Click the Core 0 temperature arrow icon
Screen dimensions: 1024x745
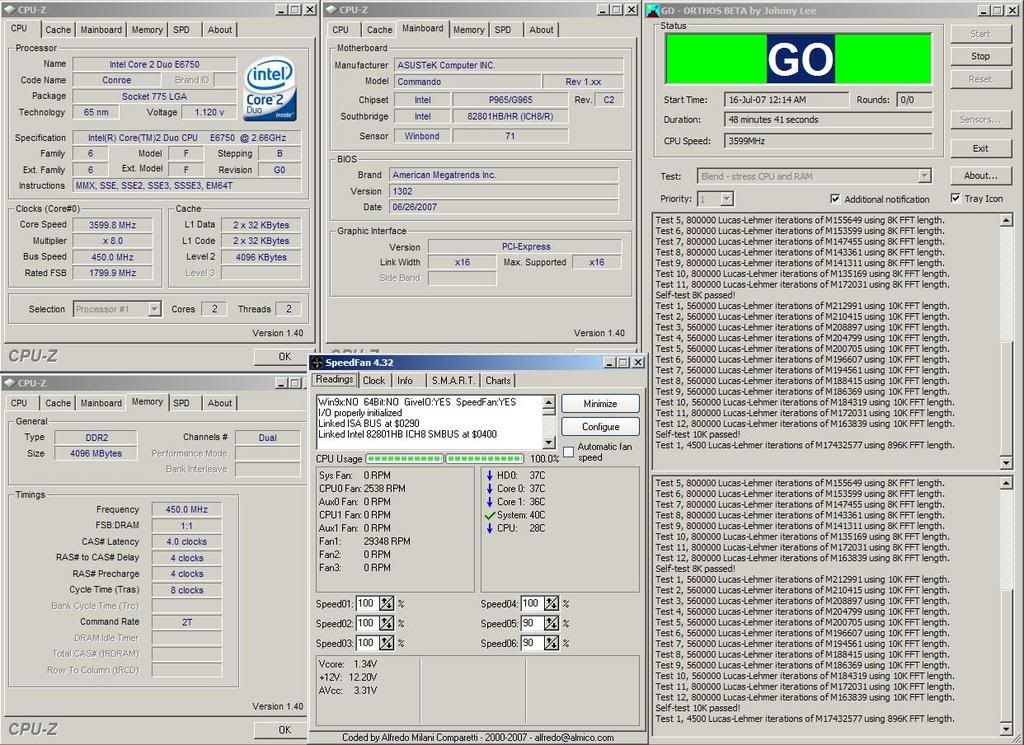click(489, 488)
